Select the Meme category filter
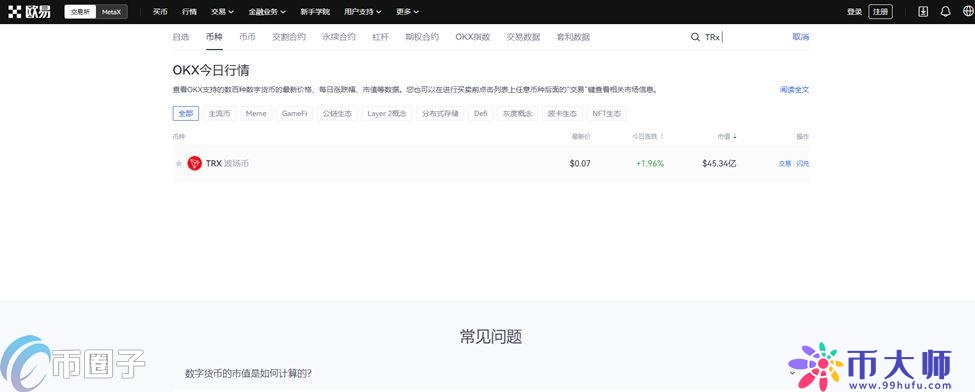 (x=256, y=114)
